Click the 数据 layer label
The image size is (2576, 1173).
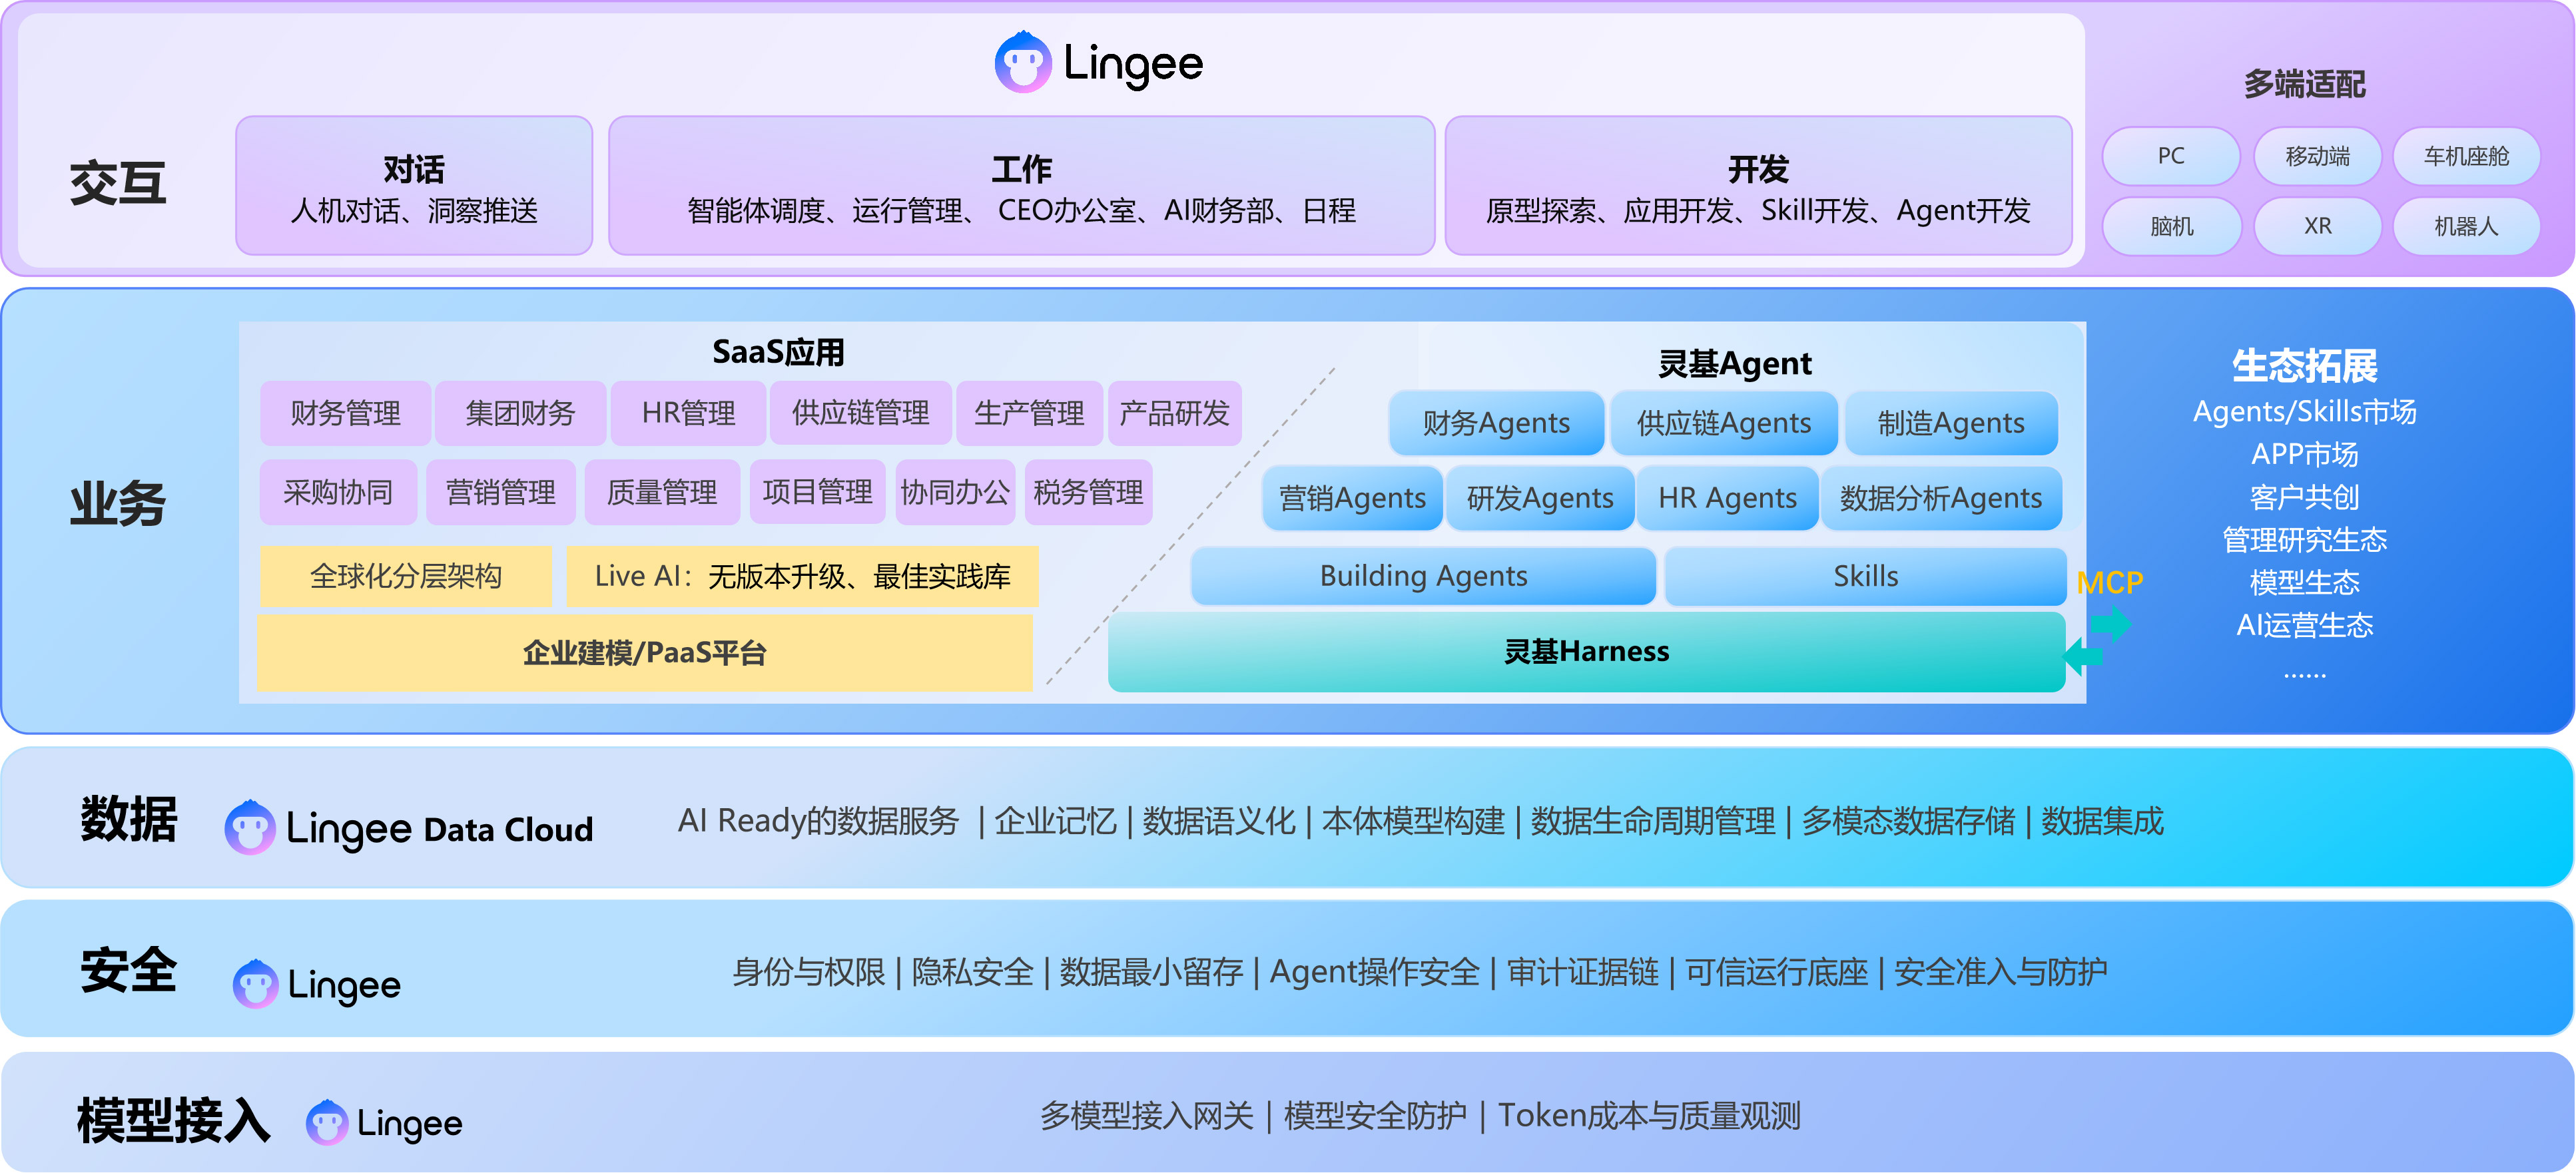pyautogui.click(x=129, y=819)
